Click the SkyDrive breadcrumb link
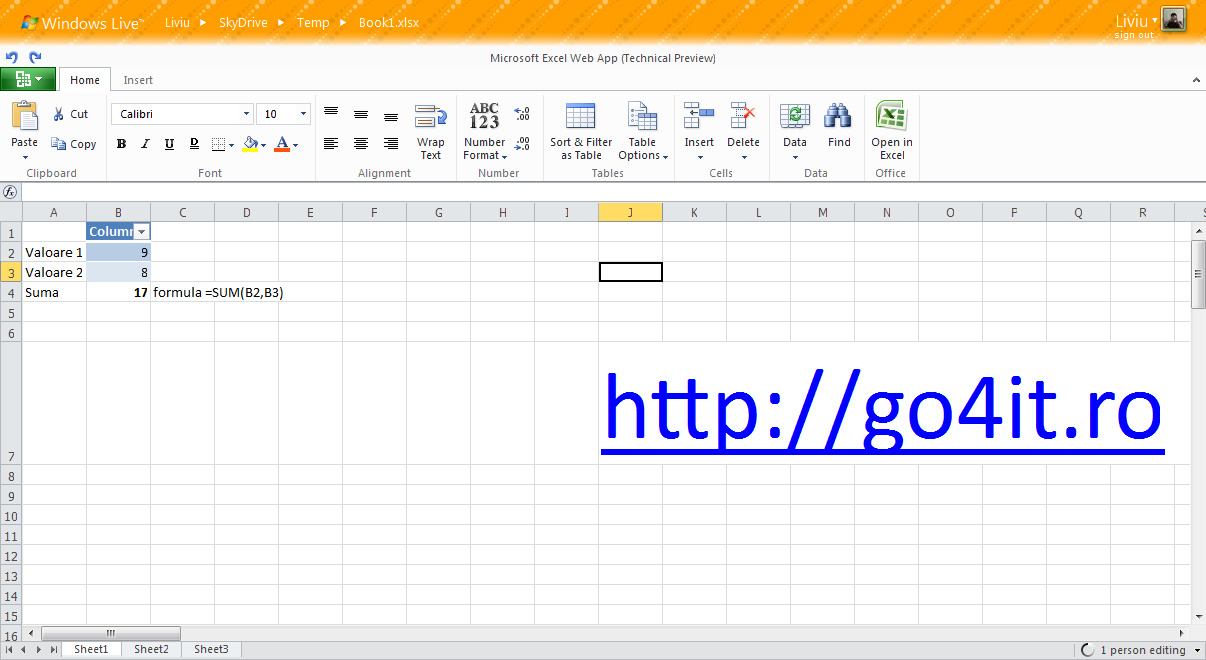The width and height of the screenshot is (1206, 660). click(x=243, y=22)
